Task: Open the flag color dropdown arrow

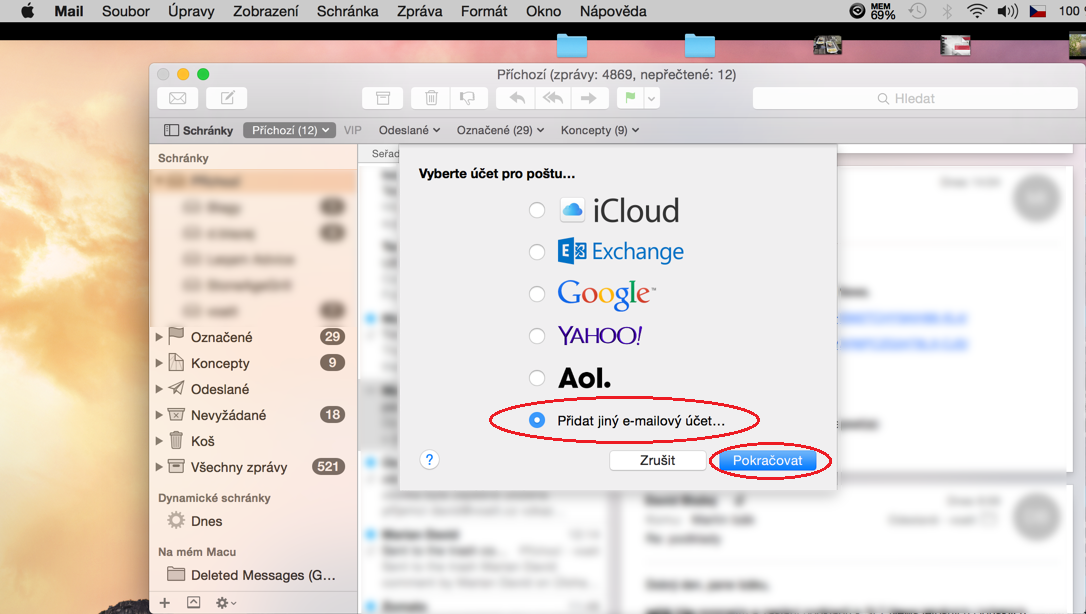Action: coord(652,98)
